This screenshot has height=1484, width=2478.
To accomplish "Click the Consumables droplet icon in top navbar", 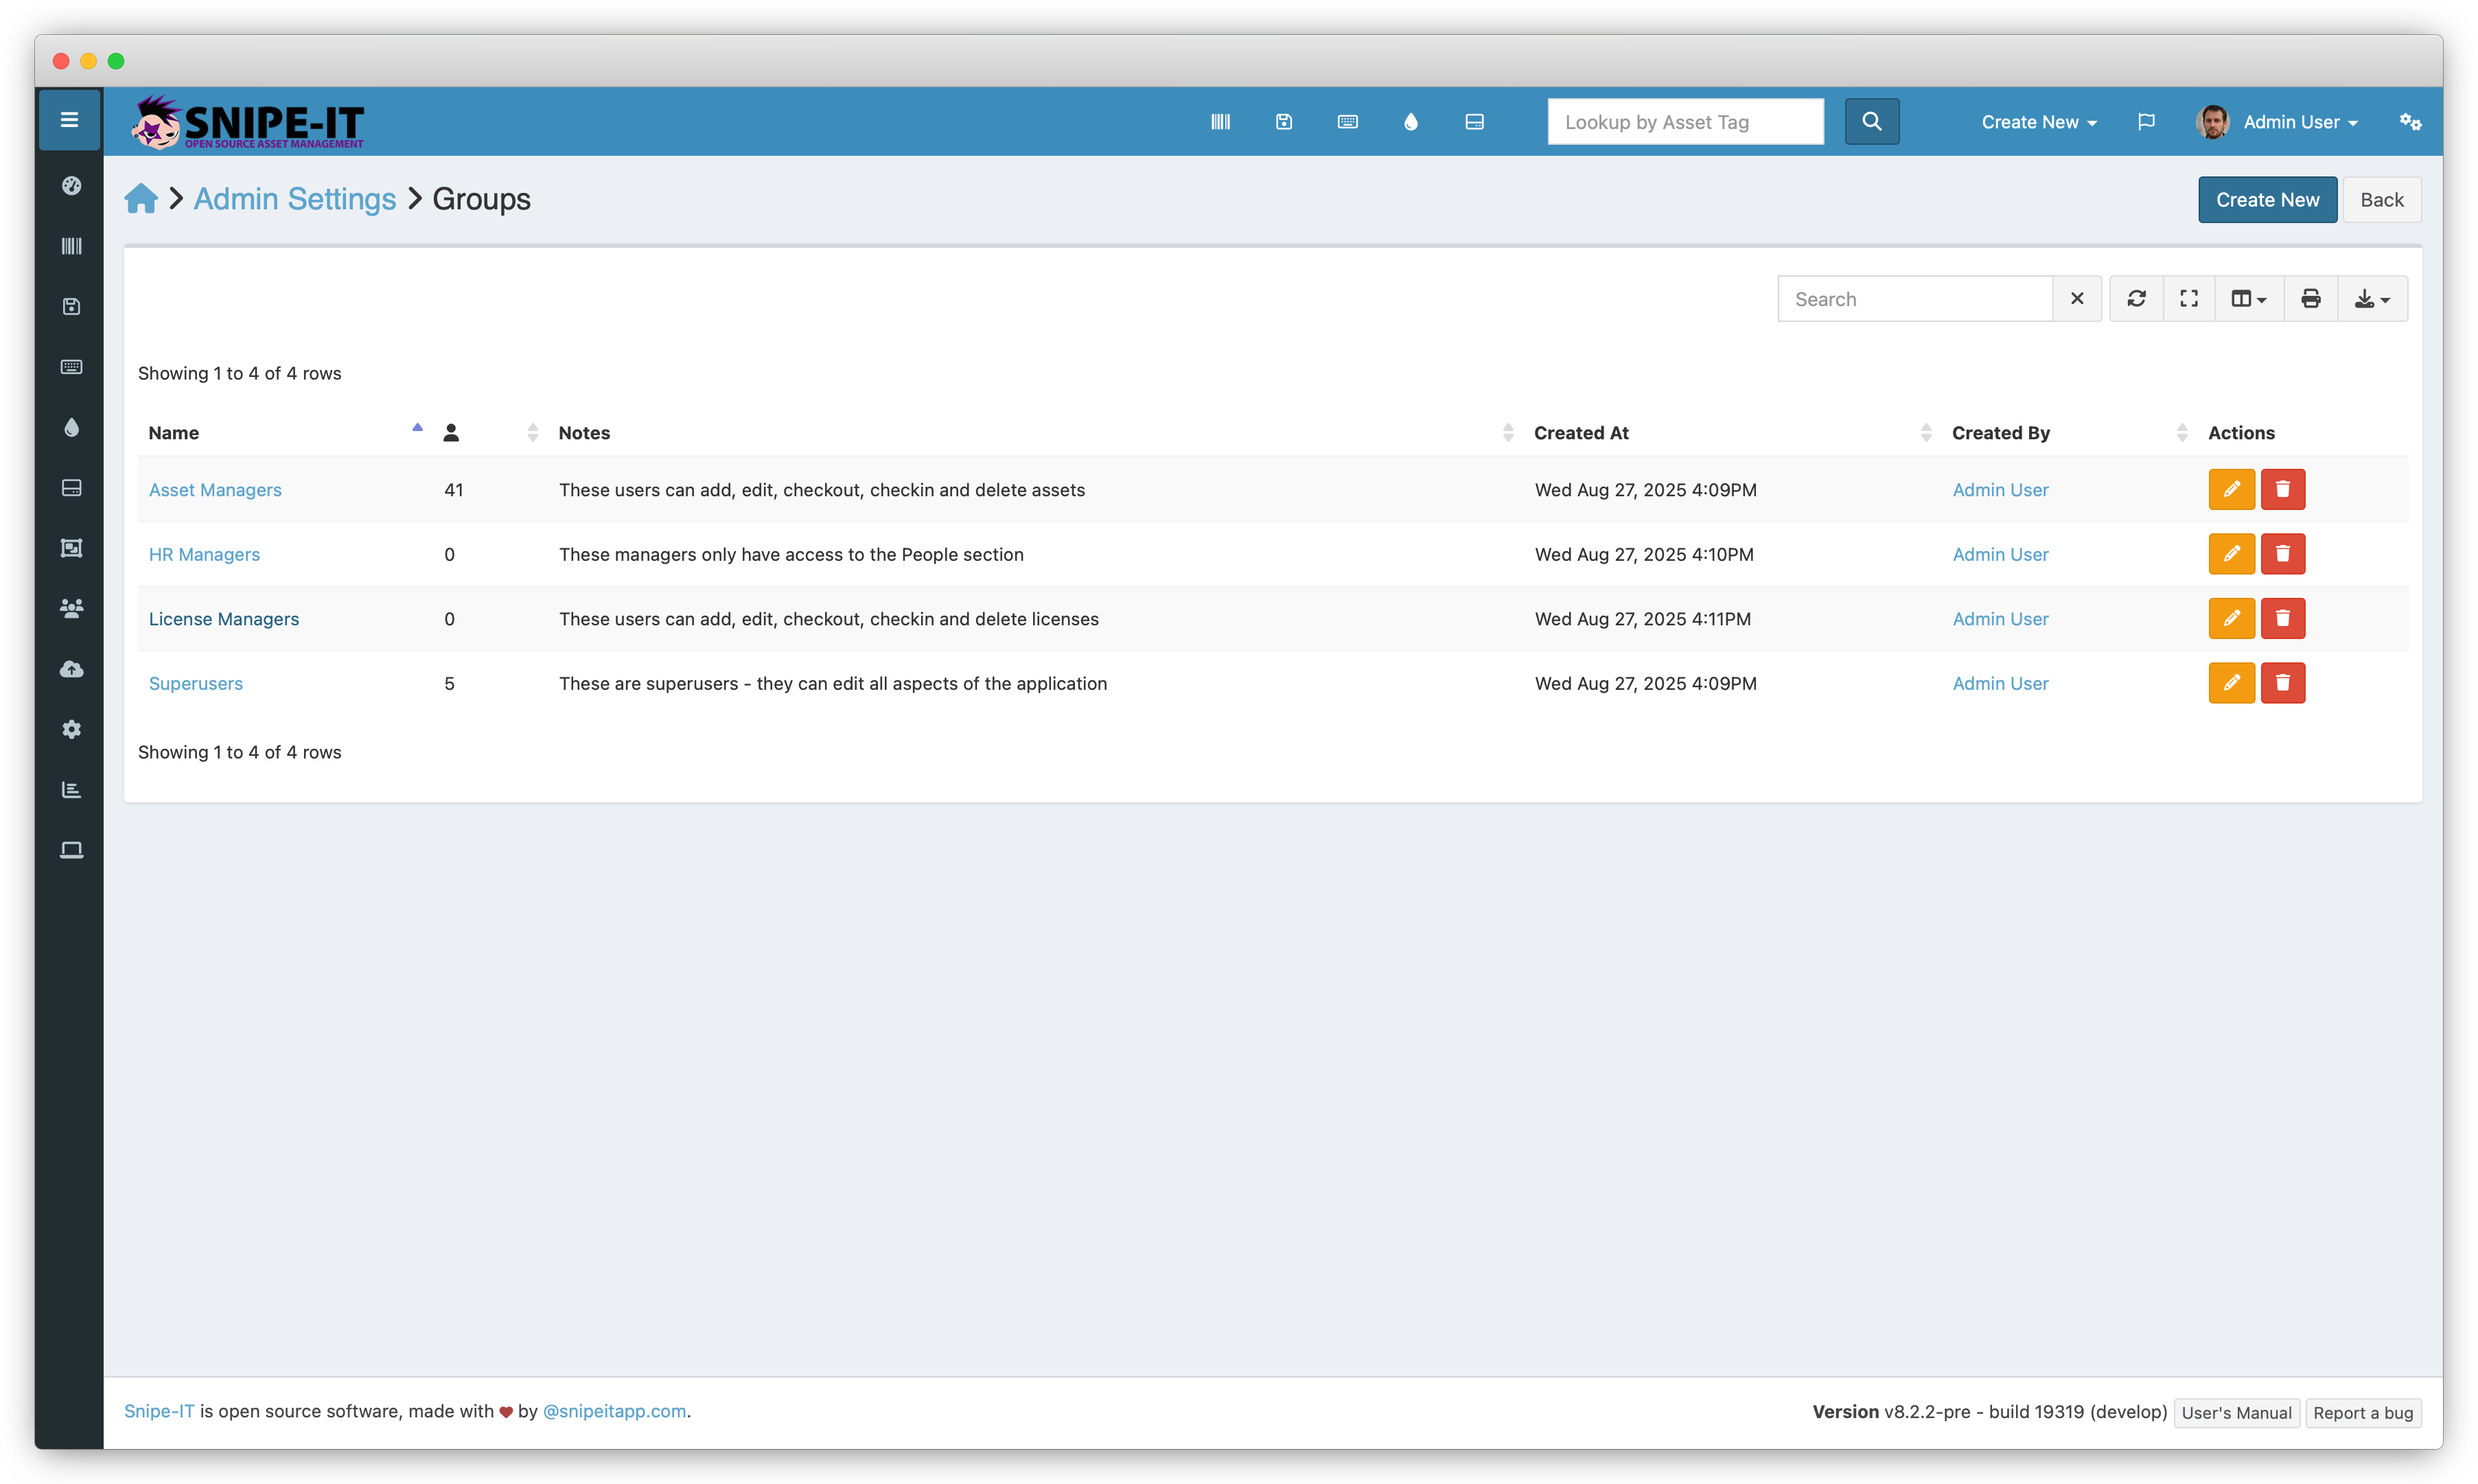I will point(1411,122).
